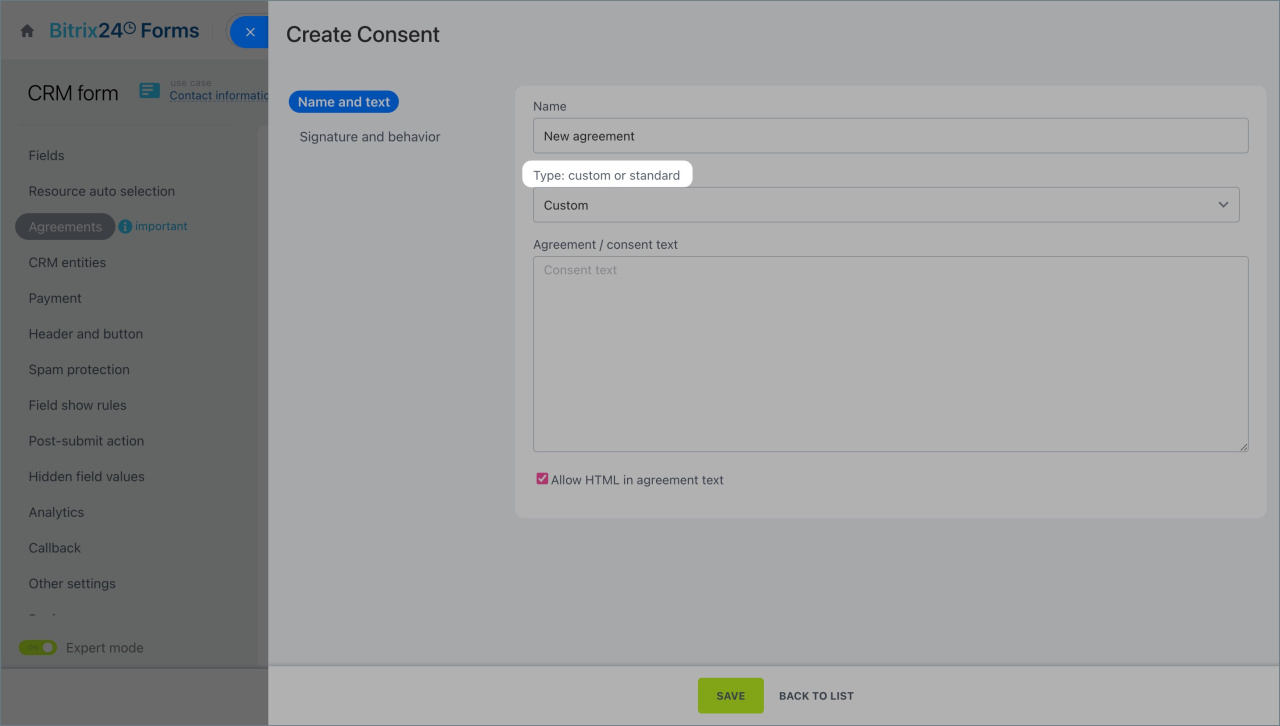The height and width of the screenshot is (726, 1280).
Task: Select the Name and text tab
Action: (x=344, y=102)
